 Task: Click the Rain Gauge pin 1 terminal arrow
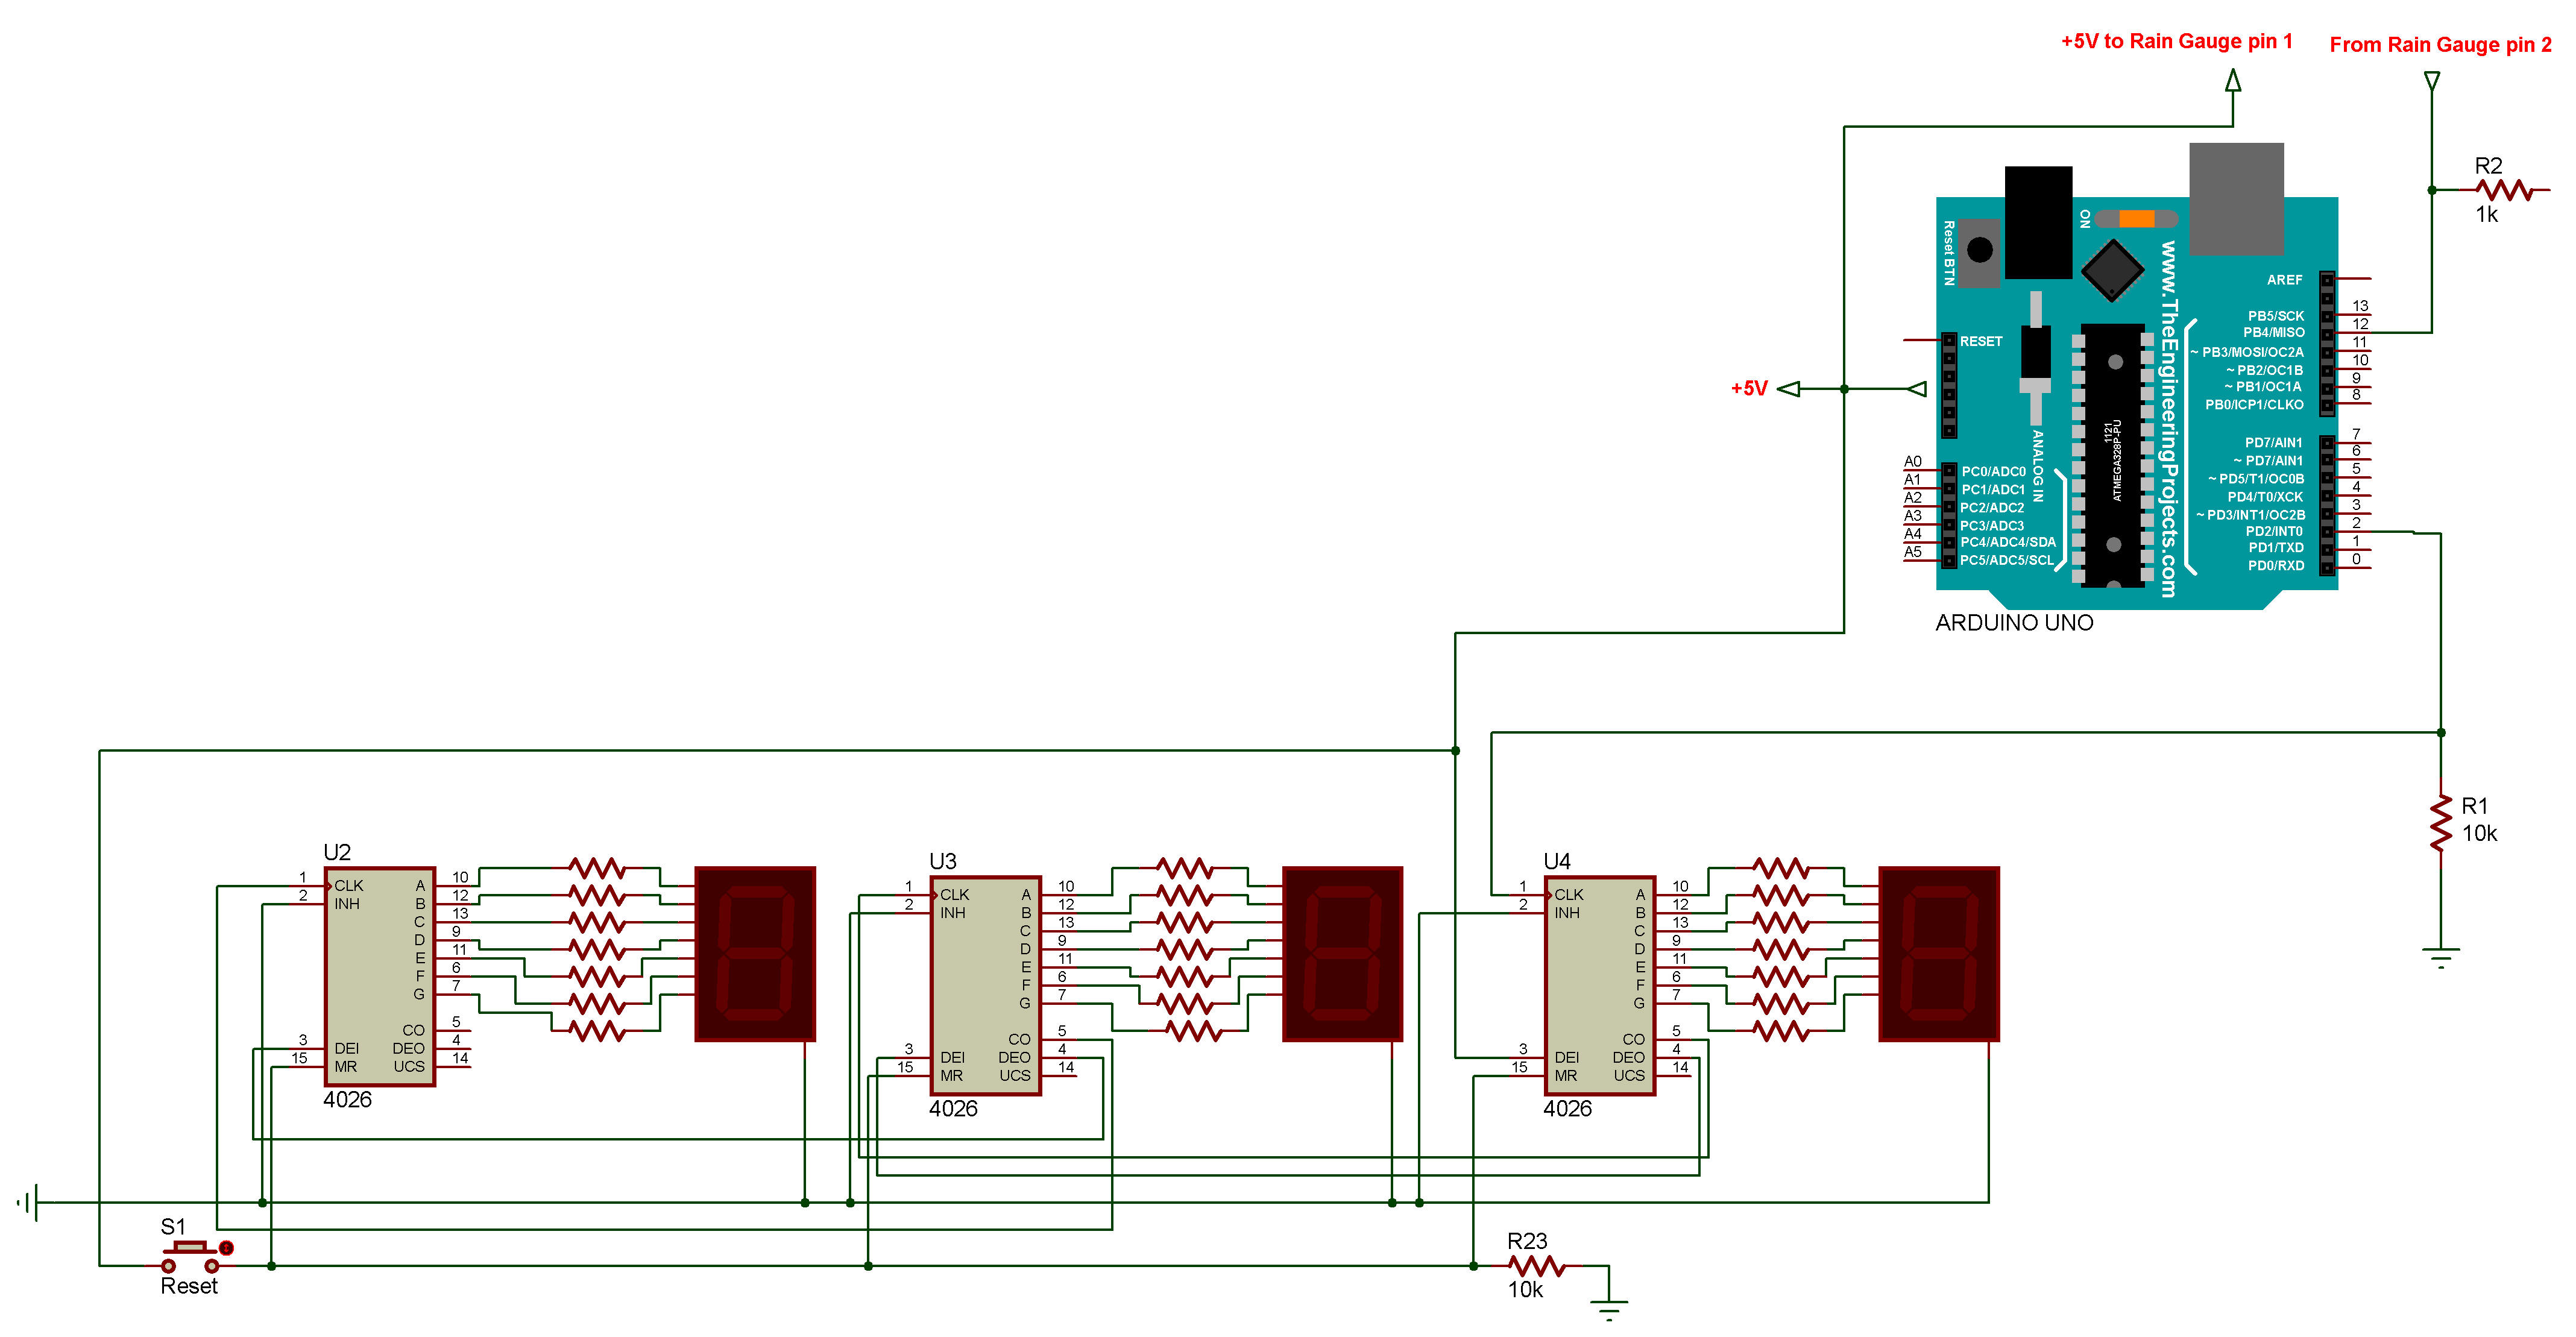[2233, 80]
